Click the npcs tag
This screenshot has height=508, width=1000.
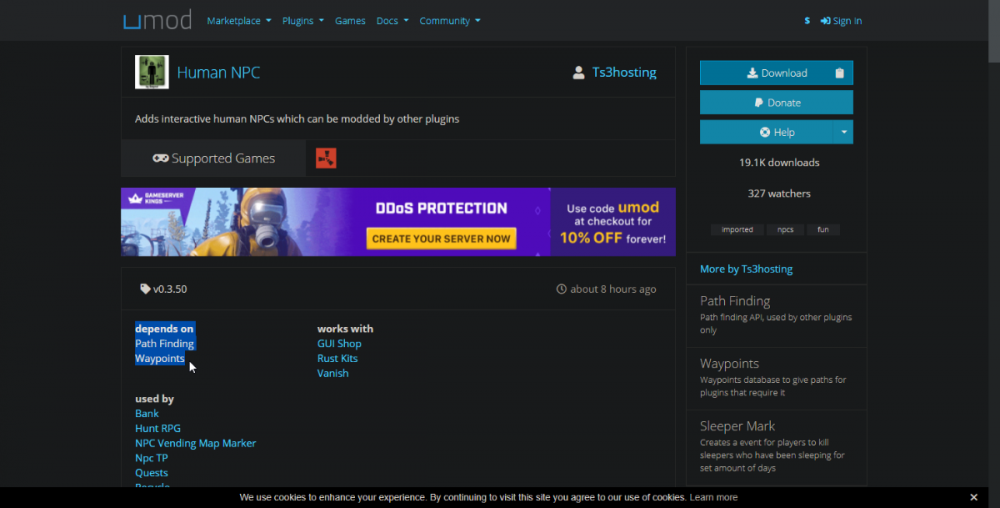coord(785,229)
